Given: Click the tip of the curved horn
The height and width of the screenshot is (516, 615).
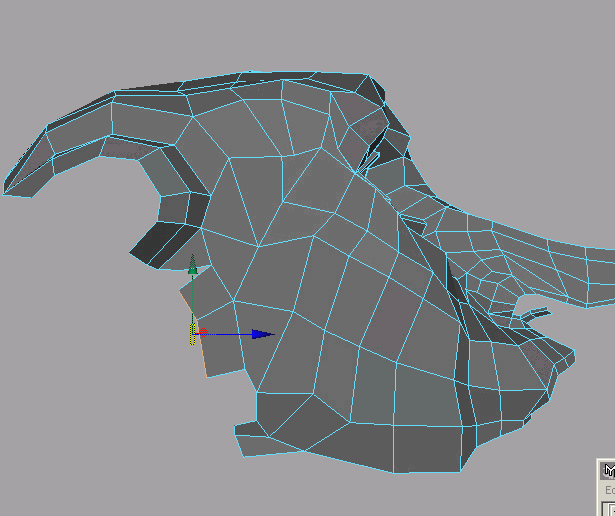Looking at the screenshot, I should click(x=10, y=190).
